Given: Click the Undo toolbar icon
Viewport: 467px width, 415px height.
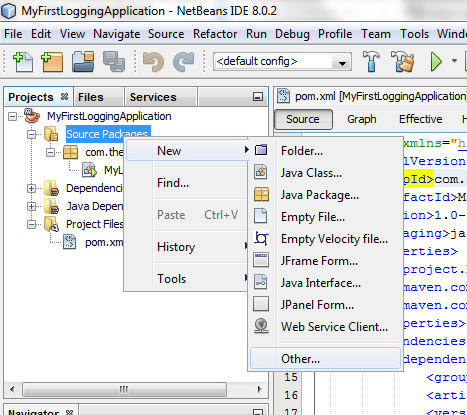Looking at the screenshot, I should click(153, 62).
